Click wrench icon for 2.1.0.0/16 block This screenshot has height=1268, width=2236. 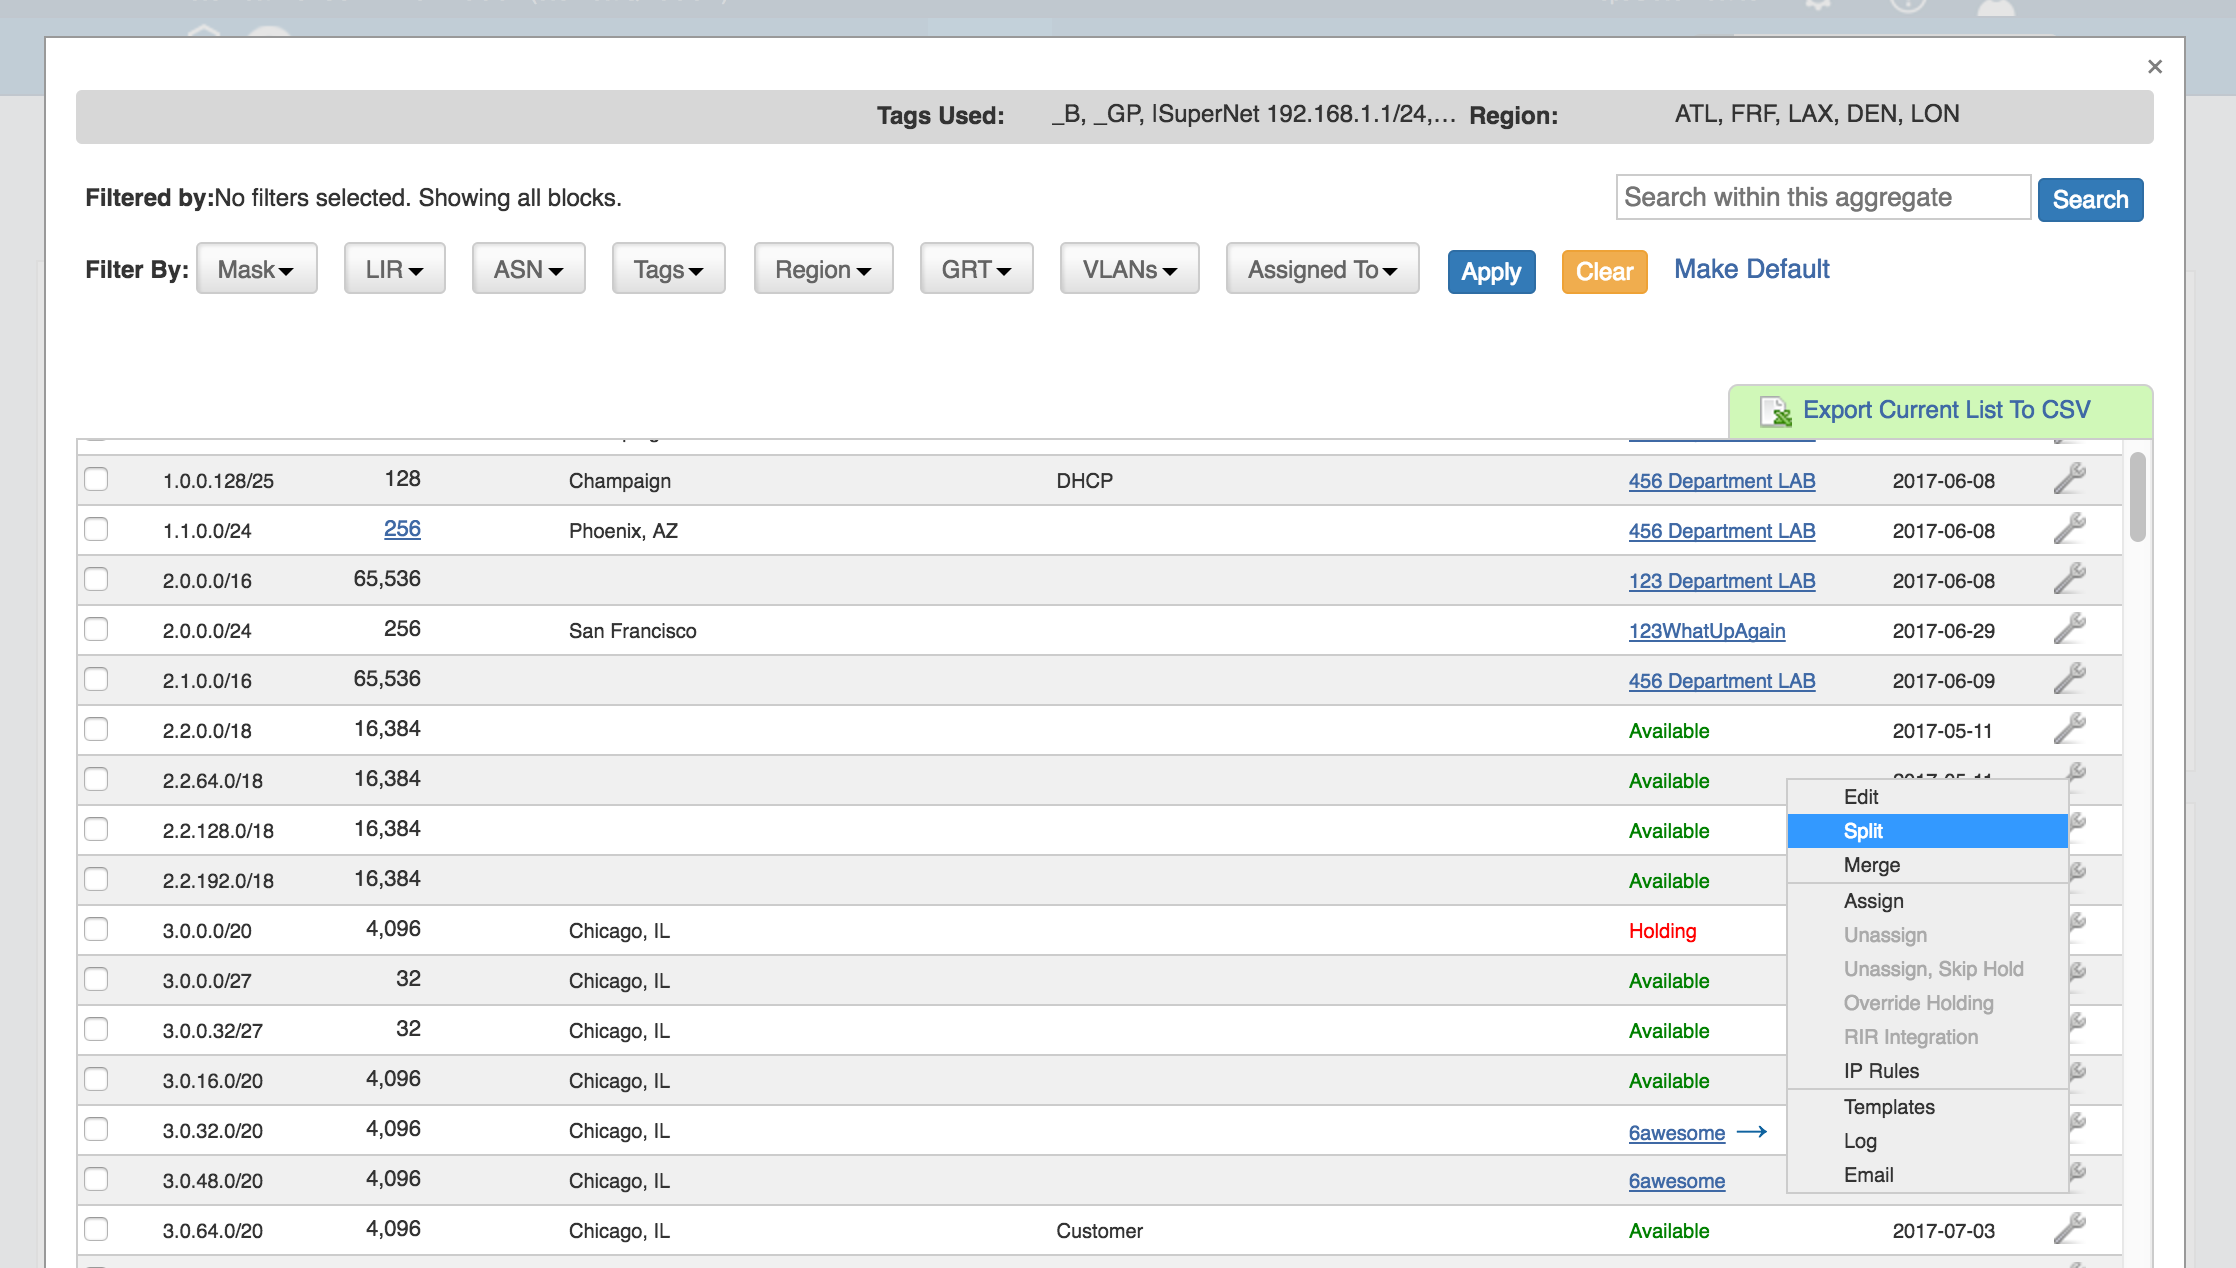point(2069,679)
